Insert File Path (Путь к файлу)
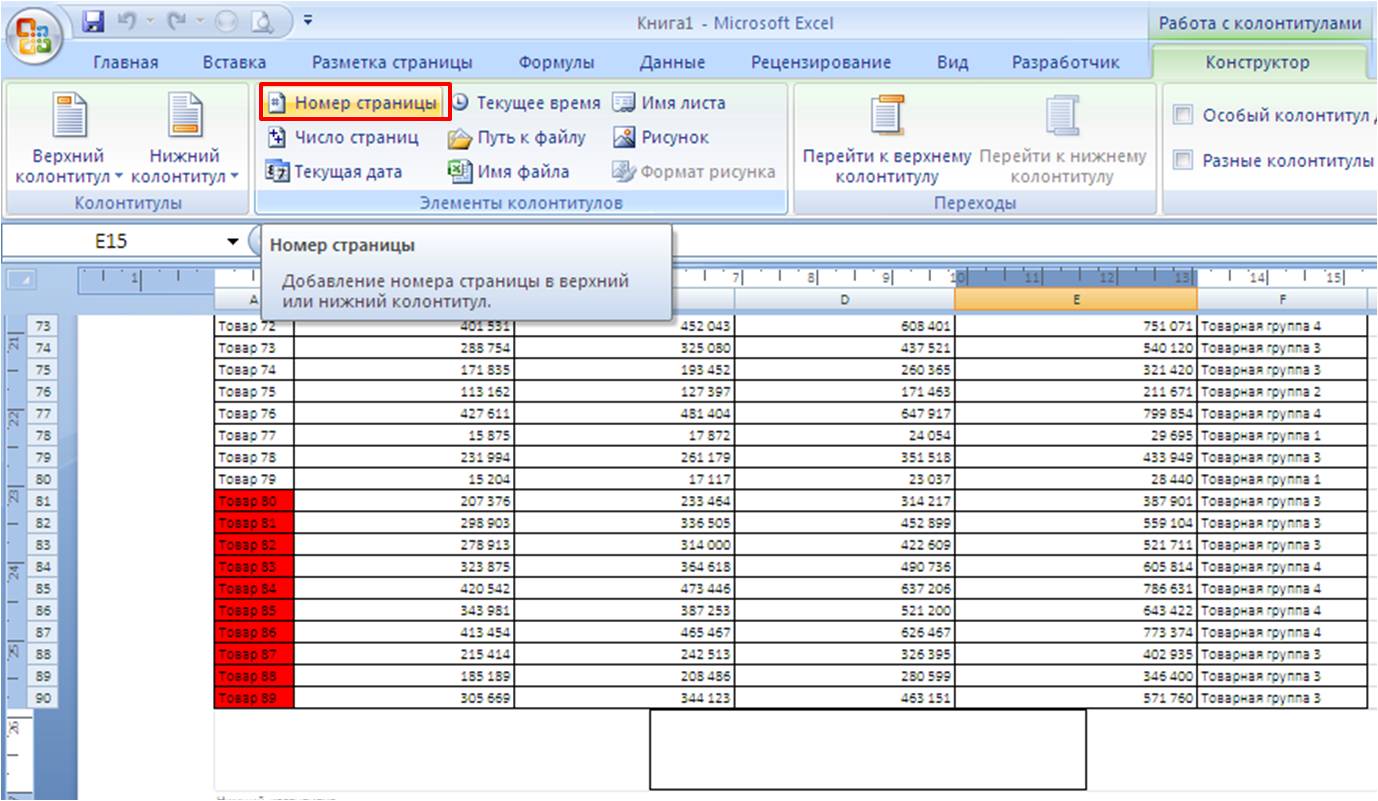Image resolution: width=1378 pixels, height=801 pixels. coord(518,138)
